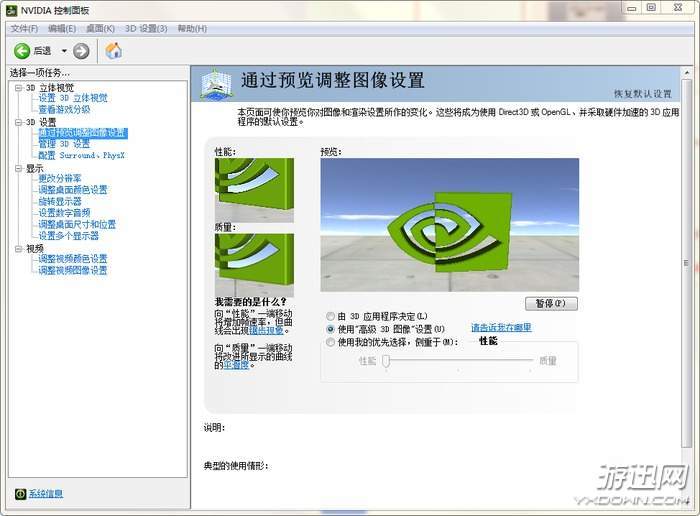Collapse the 显示 tree node
The height and width of the screenshot is (516, 700).
[x=19, y=168]
